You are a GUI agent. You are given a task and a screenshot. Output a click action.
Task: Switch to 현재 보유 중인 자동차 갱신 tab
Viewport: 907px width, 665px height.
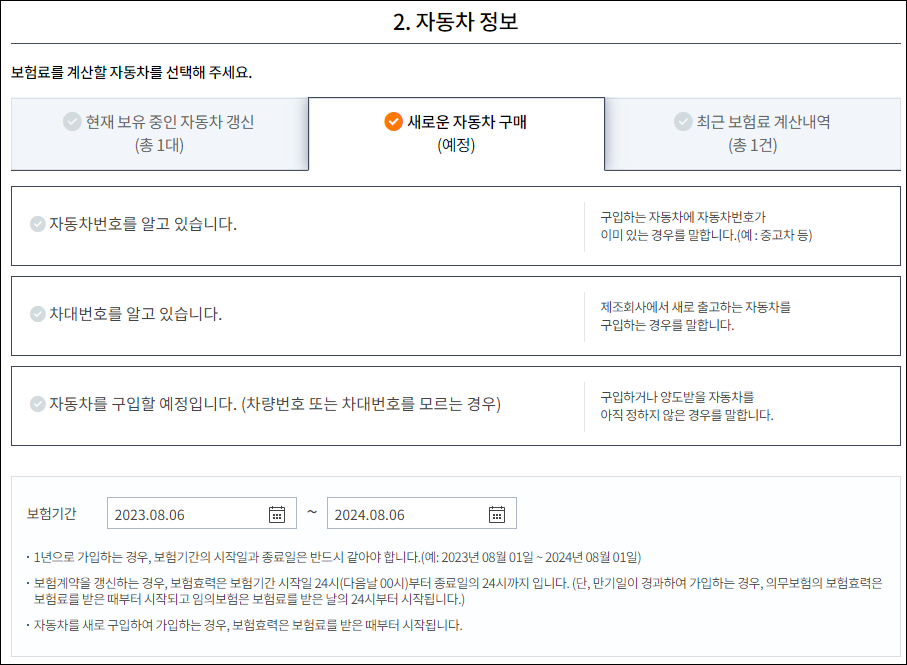[160, 134]
